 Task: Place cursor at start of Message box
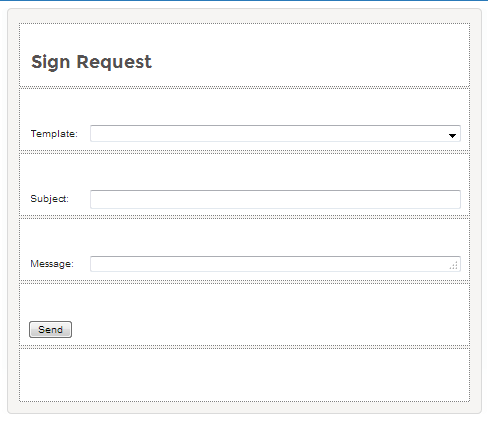94,264
